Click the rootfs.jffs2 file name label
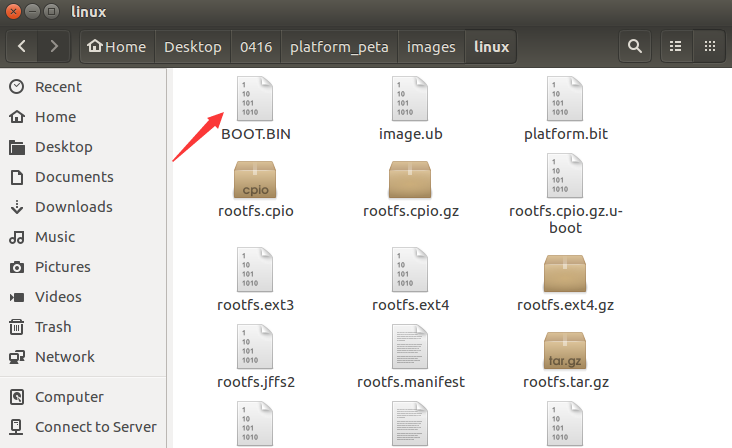Viewport: 732px width, 448px height. click(256, 382)
